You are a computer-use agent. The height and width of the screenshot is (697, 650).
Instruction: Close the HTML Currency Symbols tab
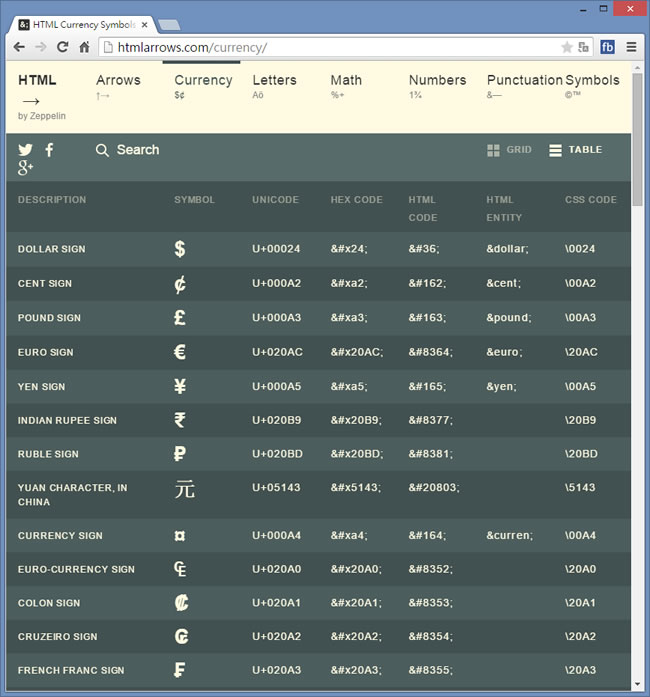click(x=144, y=25)
